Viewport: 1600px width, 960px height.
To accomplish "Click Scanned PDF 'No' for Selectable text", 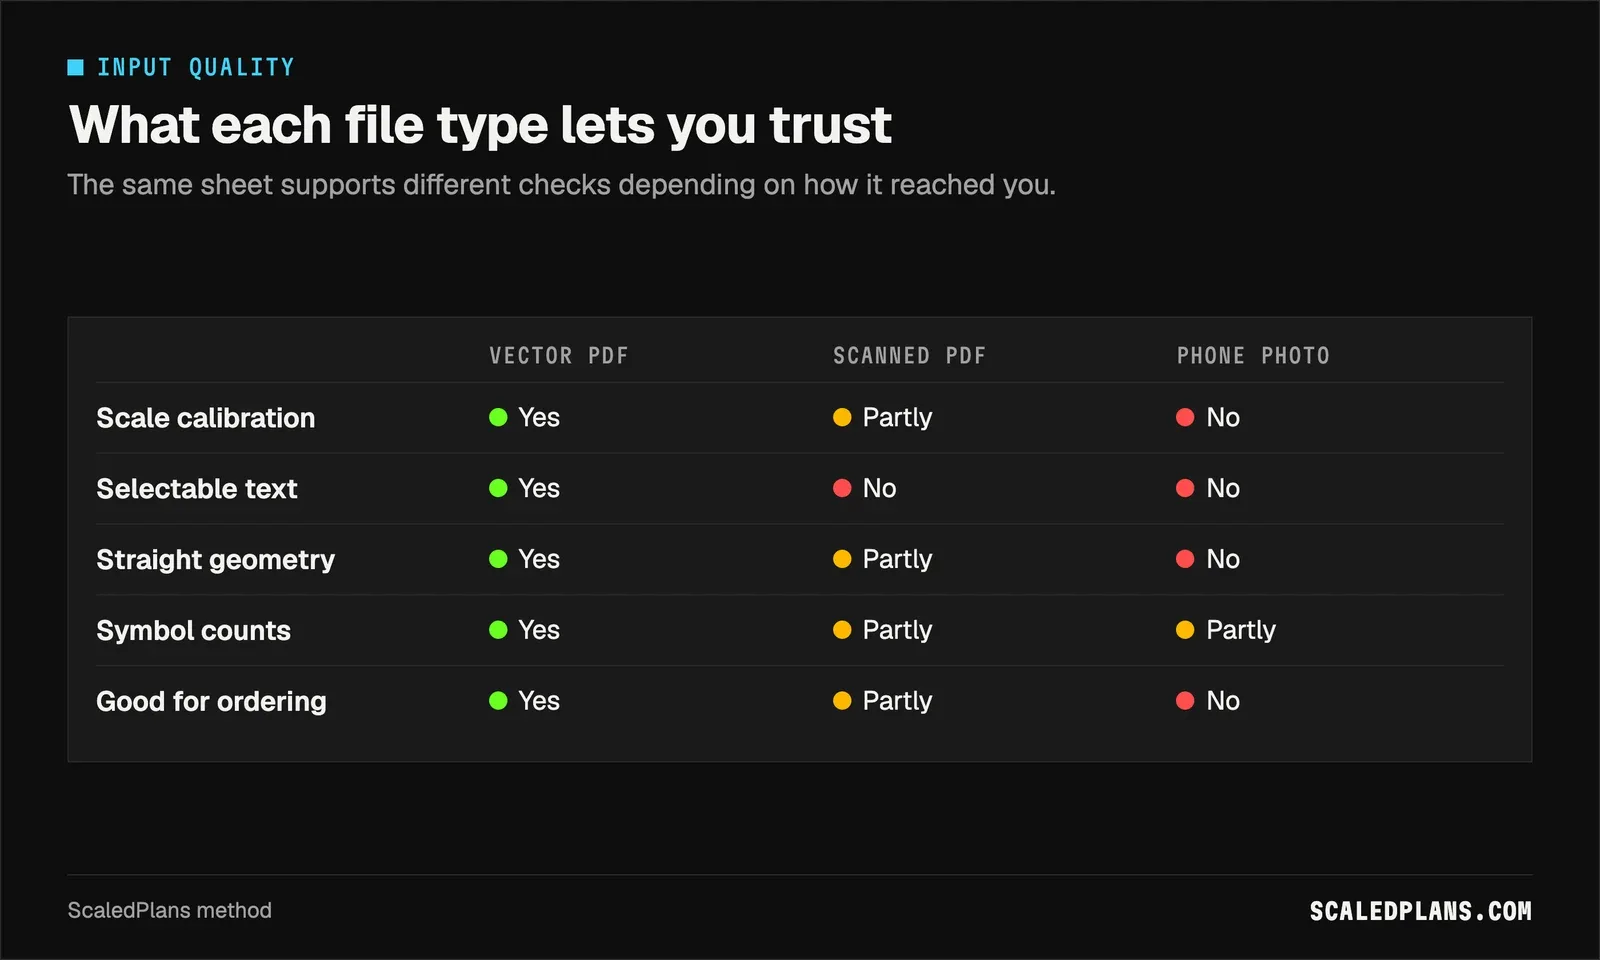I will pos(879,489).
